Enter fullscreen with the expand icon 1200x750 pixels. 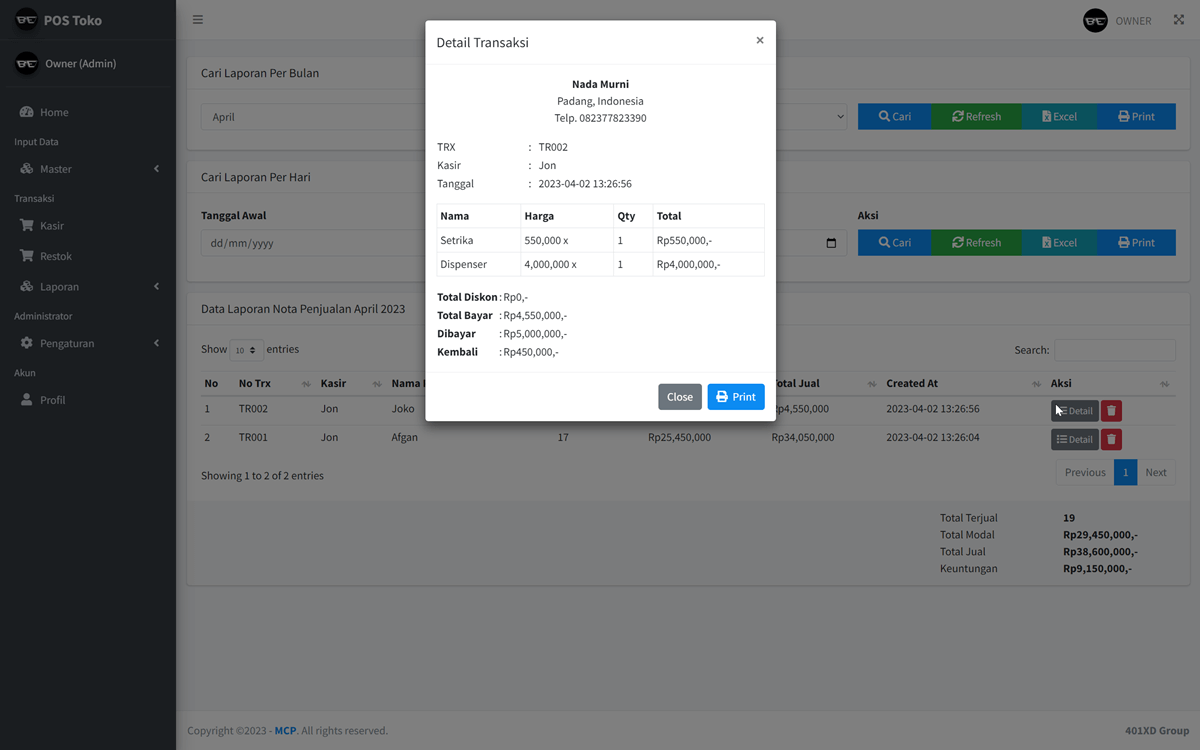[x=1176, y=19]
